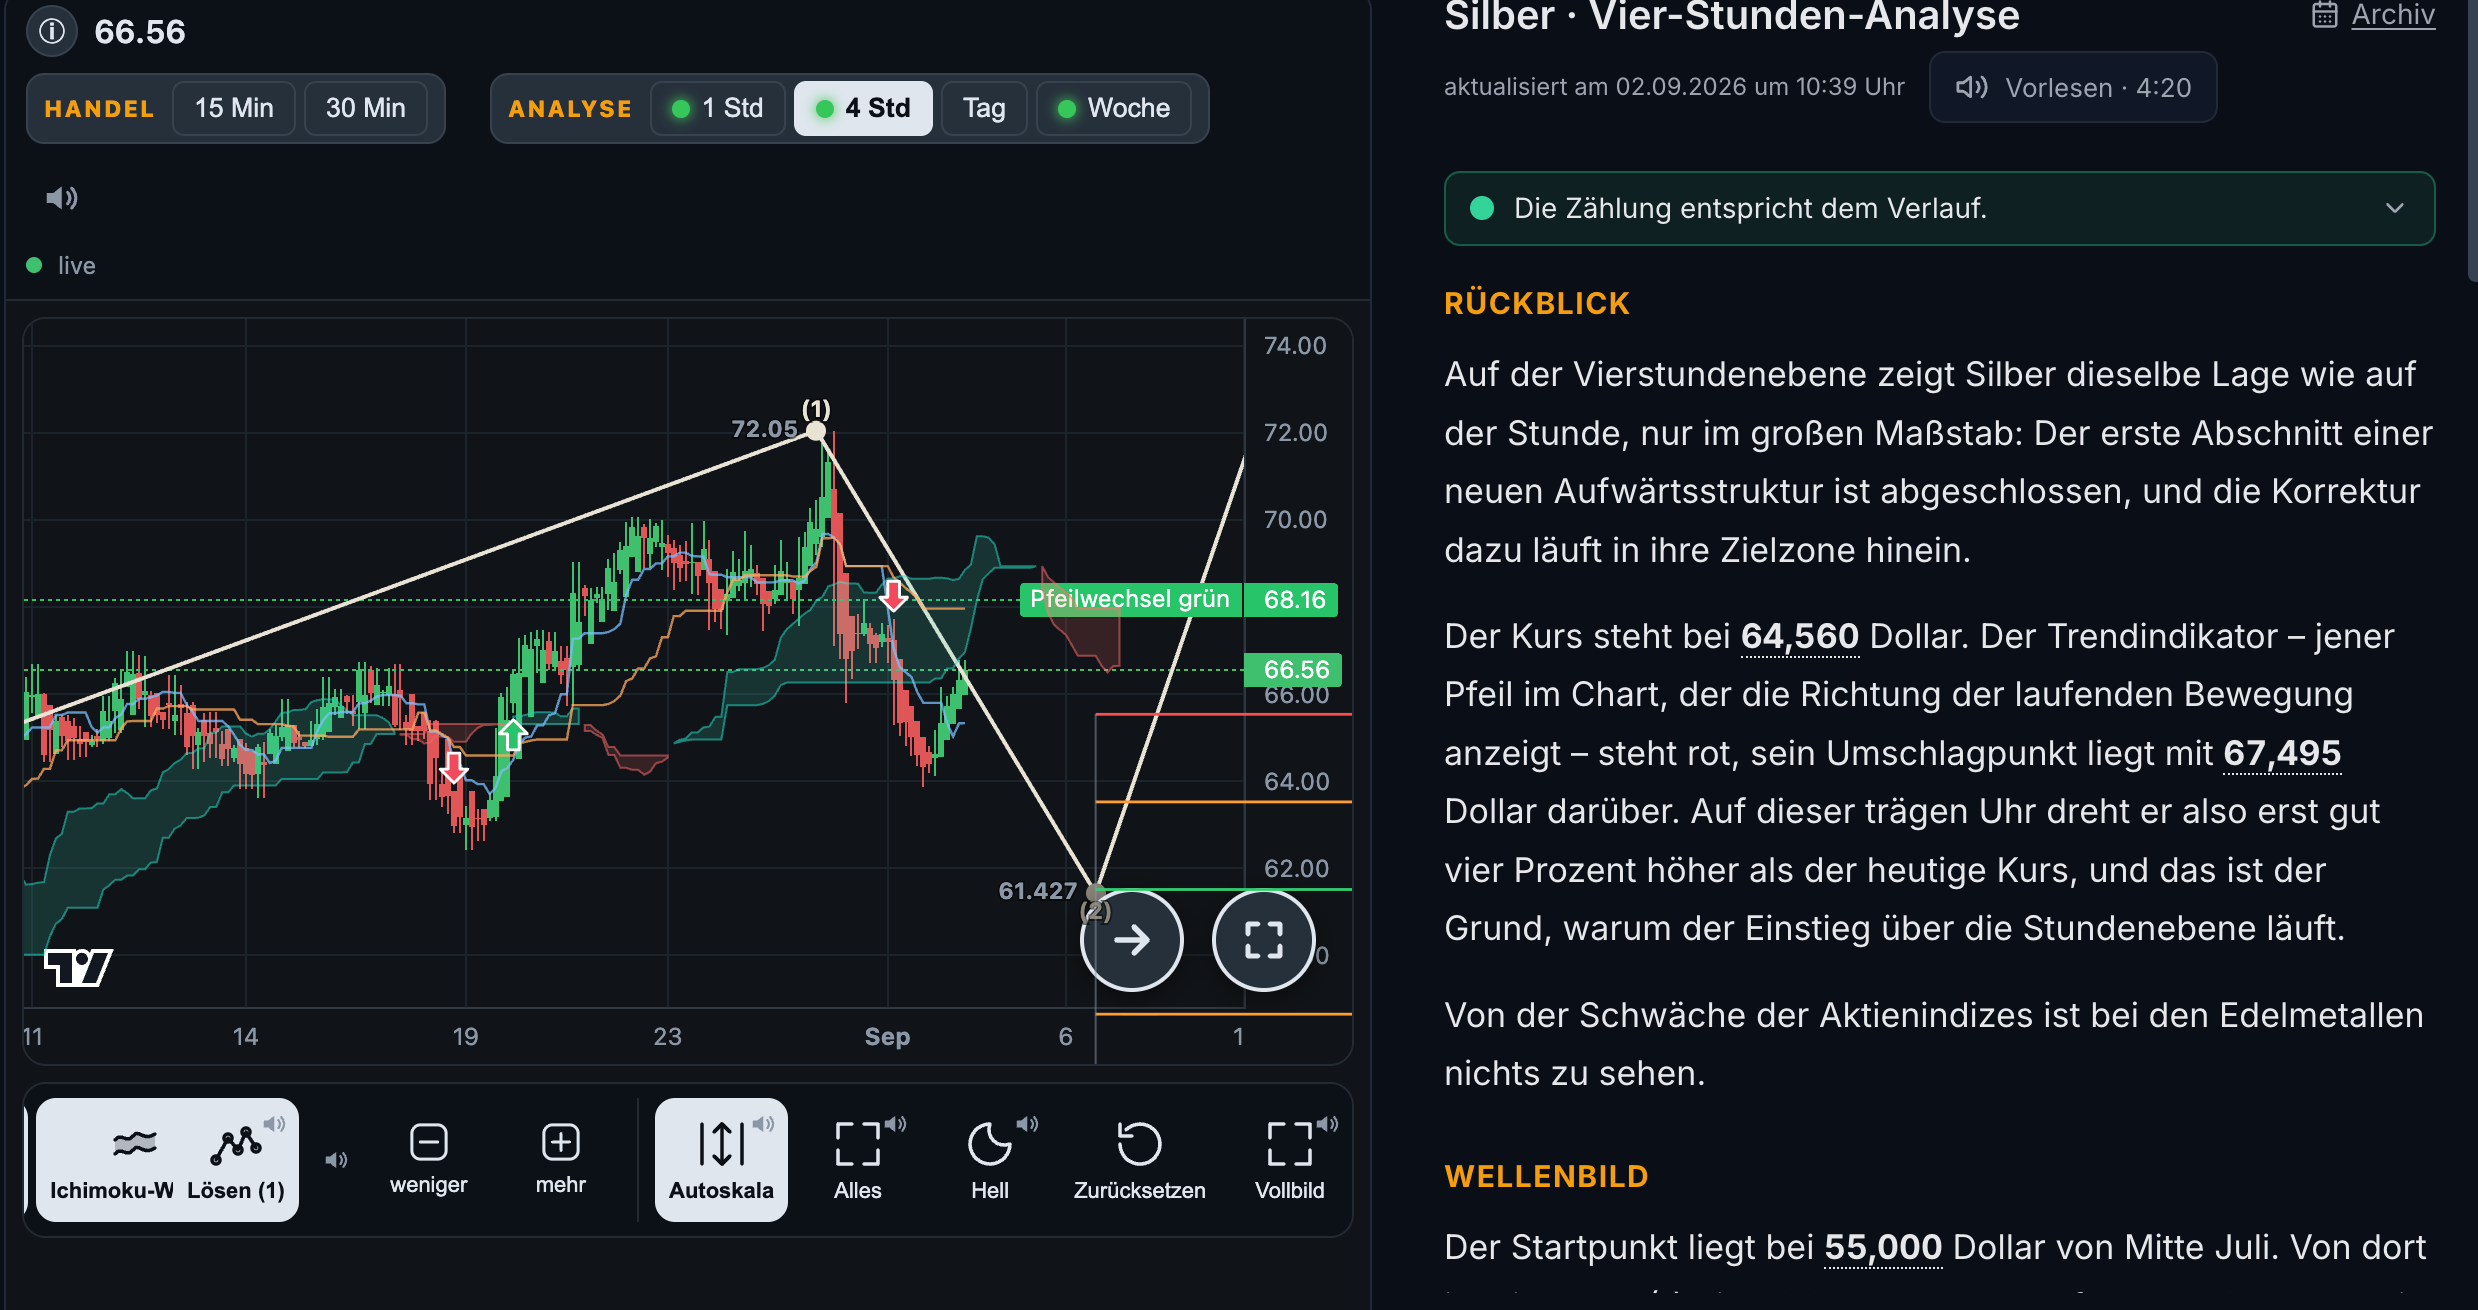The width and height of the screenshot is (2478, 1310).
Task: Click the HANDEL label
Action: (99, 109)
